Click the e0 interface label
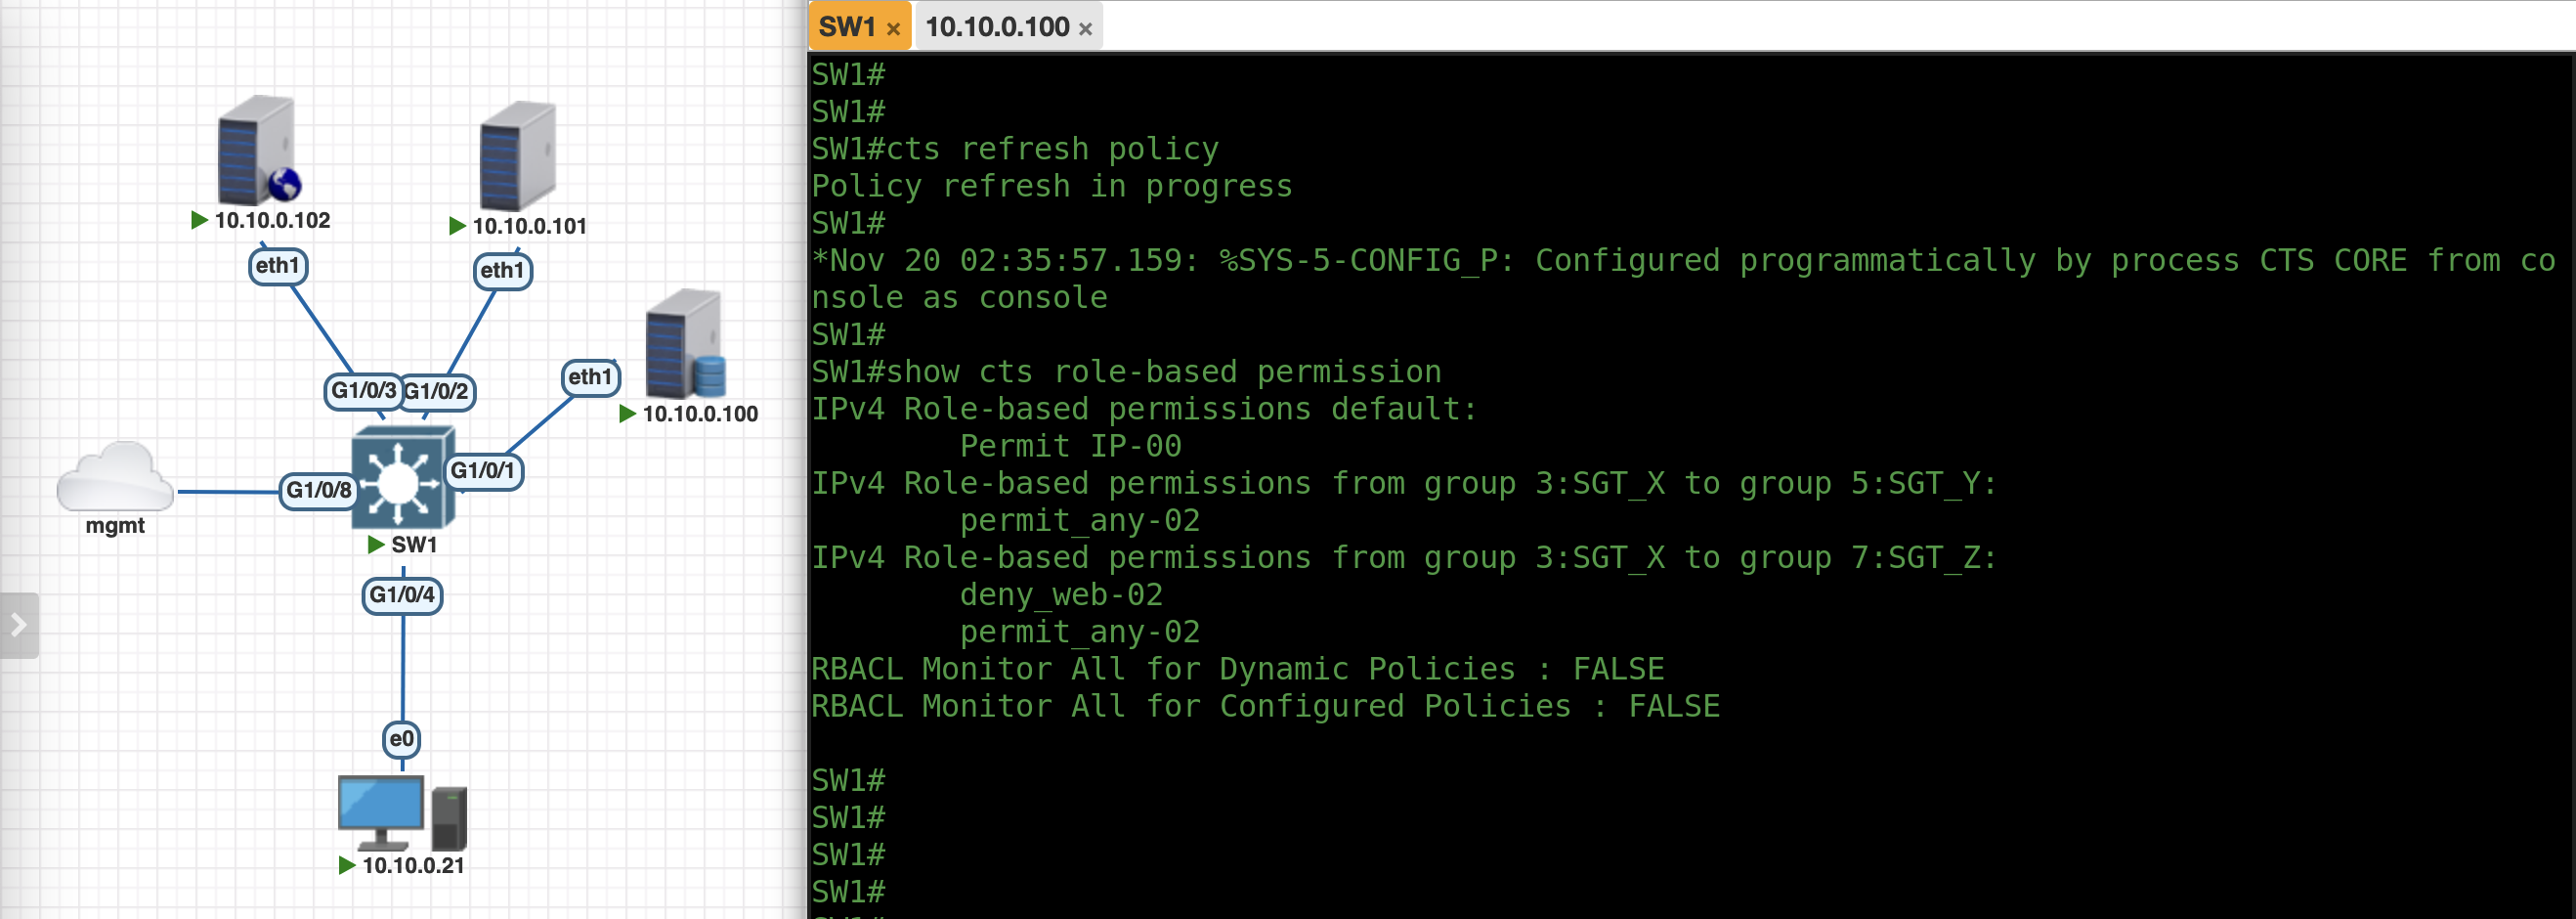 401,739
